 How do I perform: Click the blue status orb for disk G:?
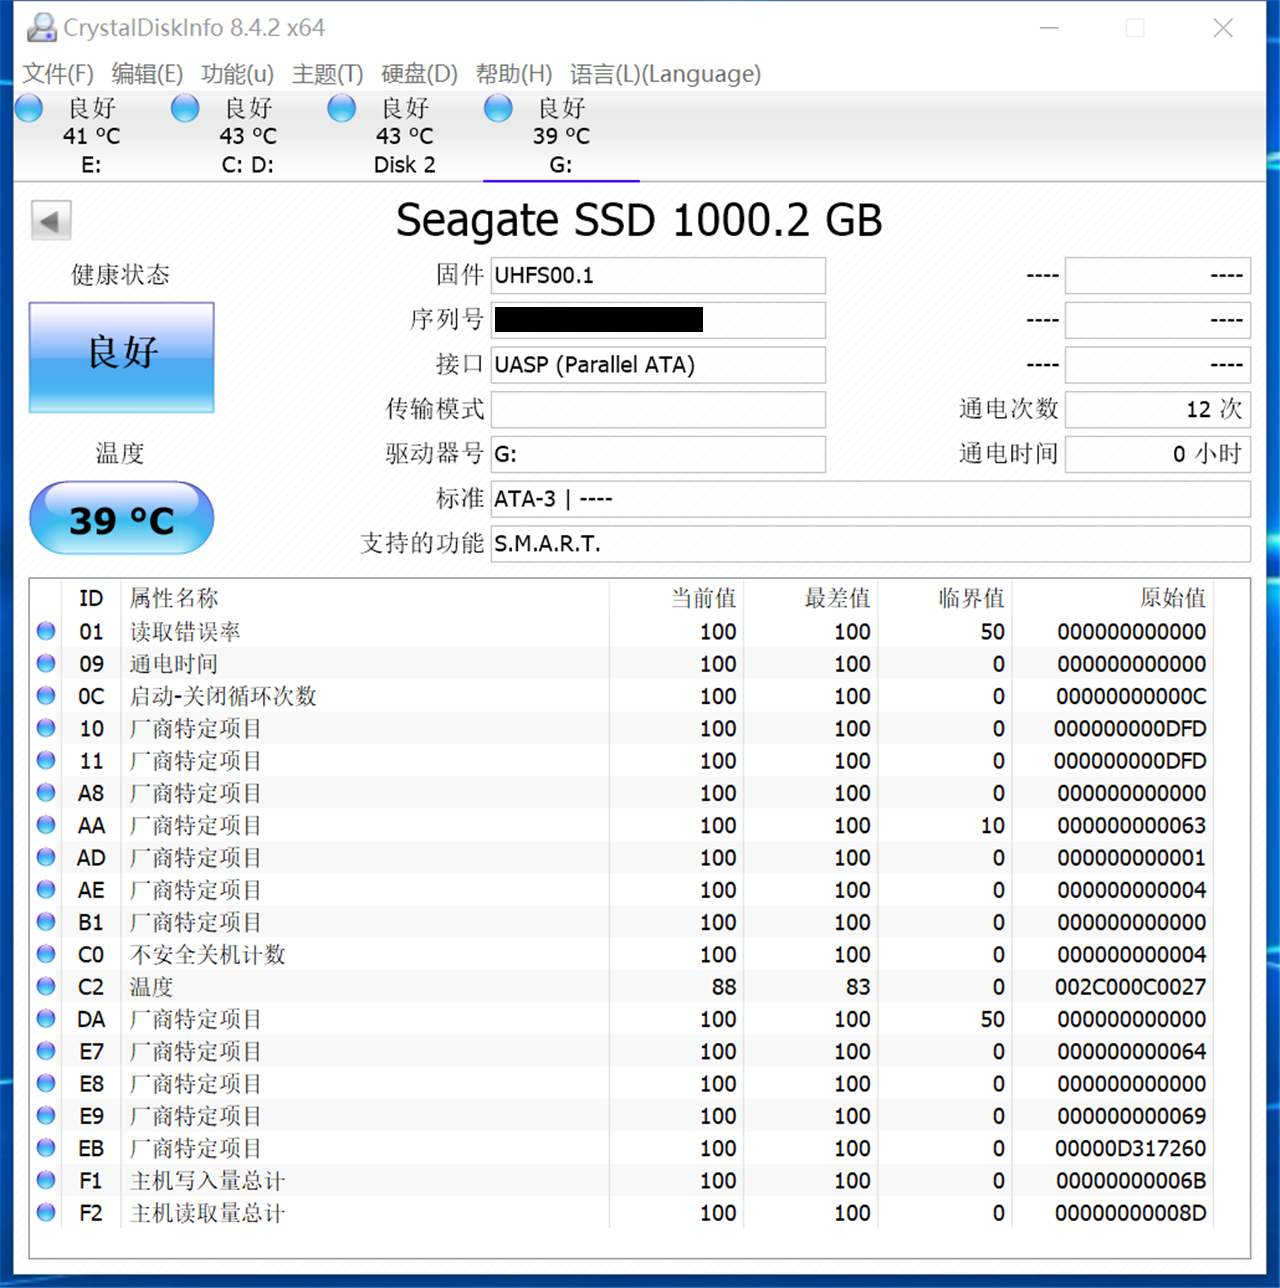pos(498,108)
